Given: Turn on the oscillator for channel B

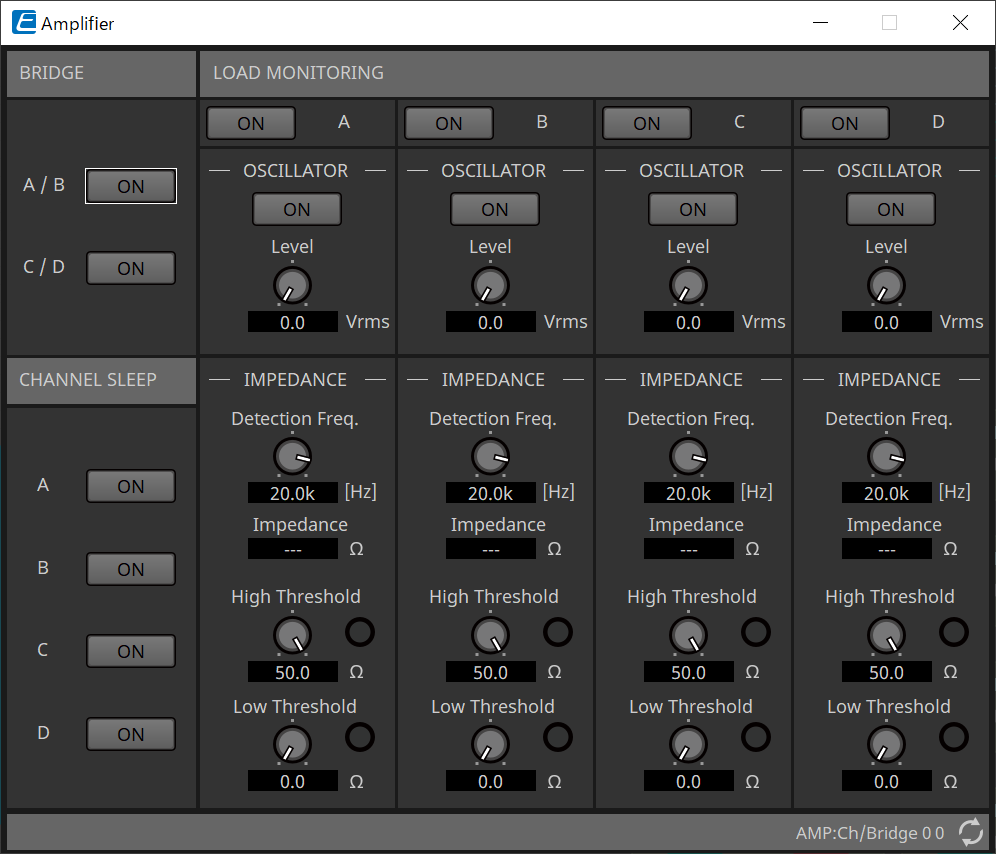Looking at the screenshot, I should (494, 209).
